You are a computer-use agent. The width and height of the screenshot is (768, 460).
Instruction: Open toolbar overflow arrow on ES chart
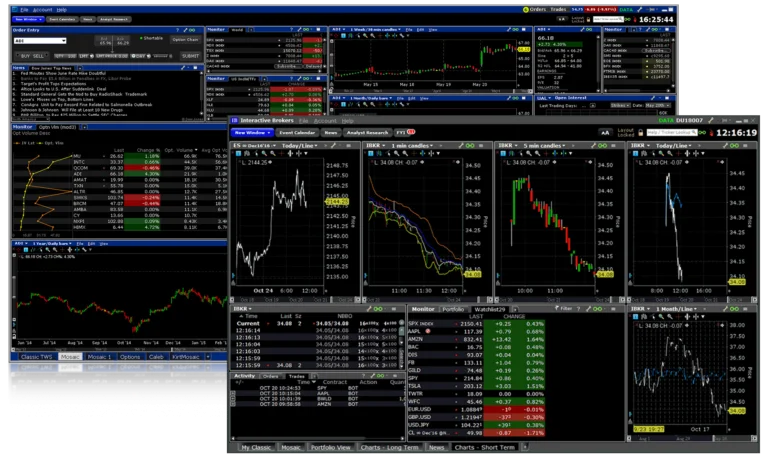[306, 153]
